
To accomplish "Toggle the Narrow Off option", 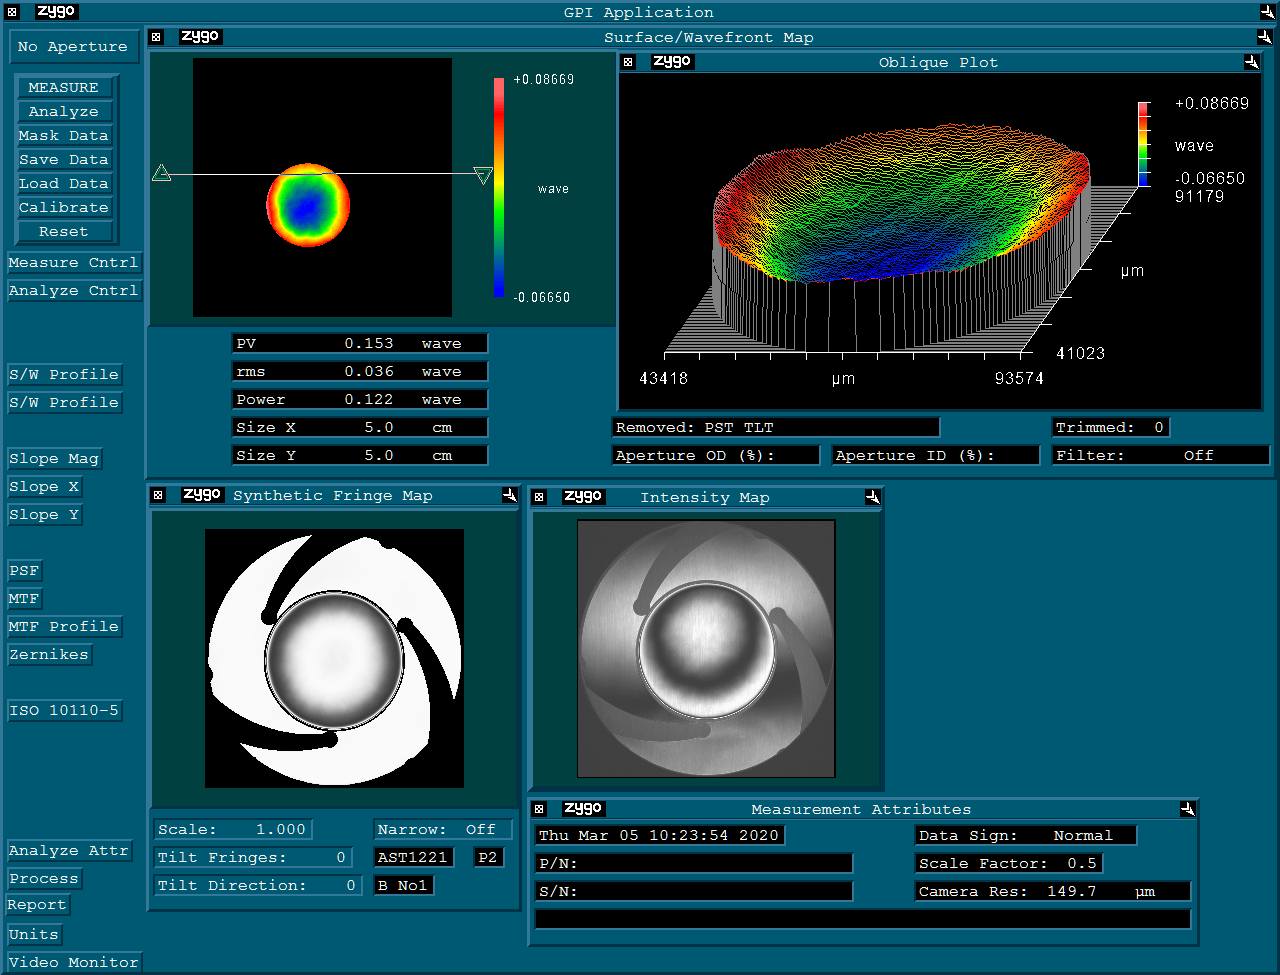I will 443,829.
